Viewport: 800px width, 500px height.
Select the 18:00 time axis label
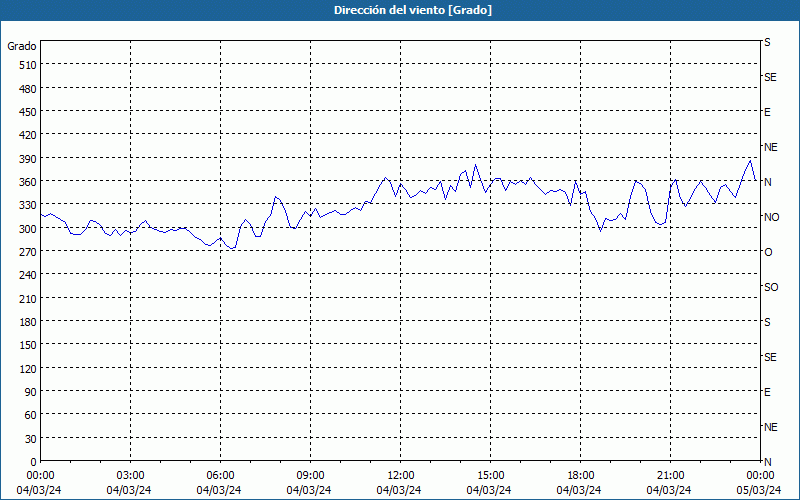(x=580, y=476)
